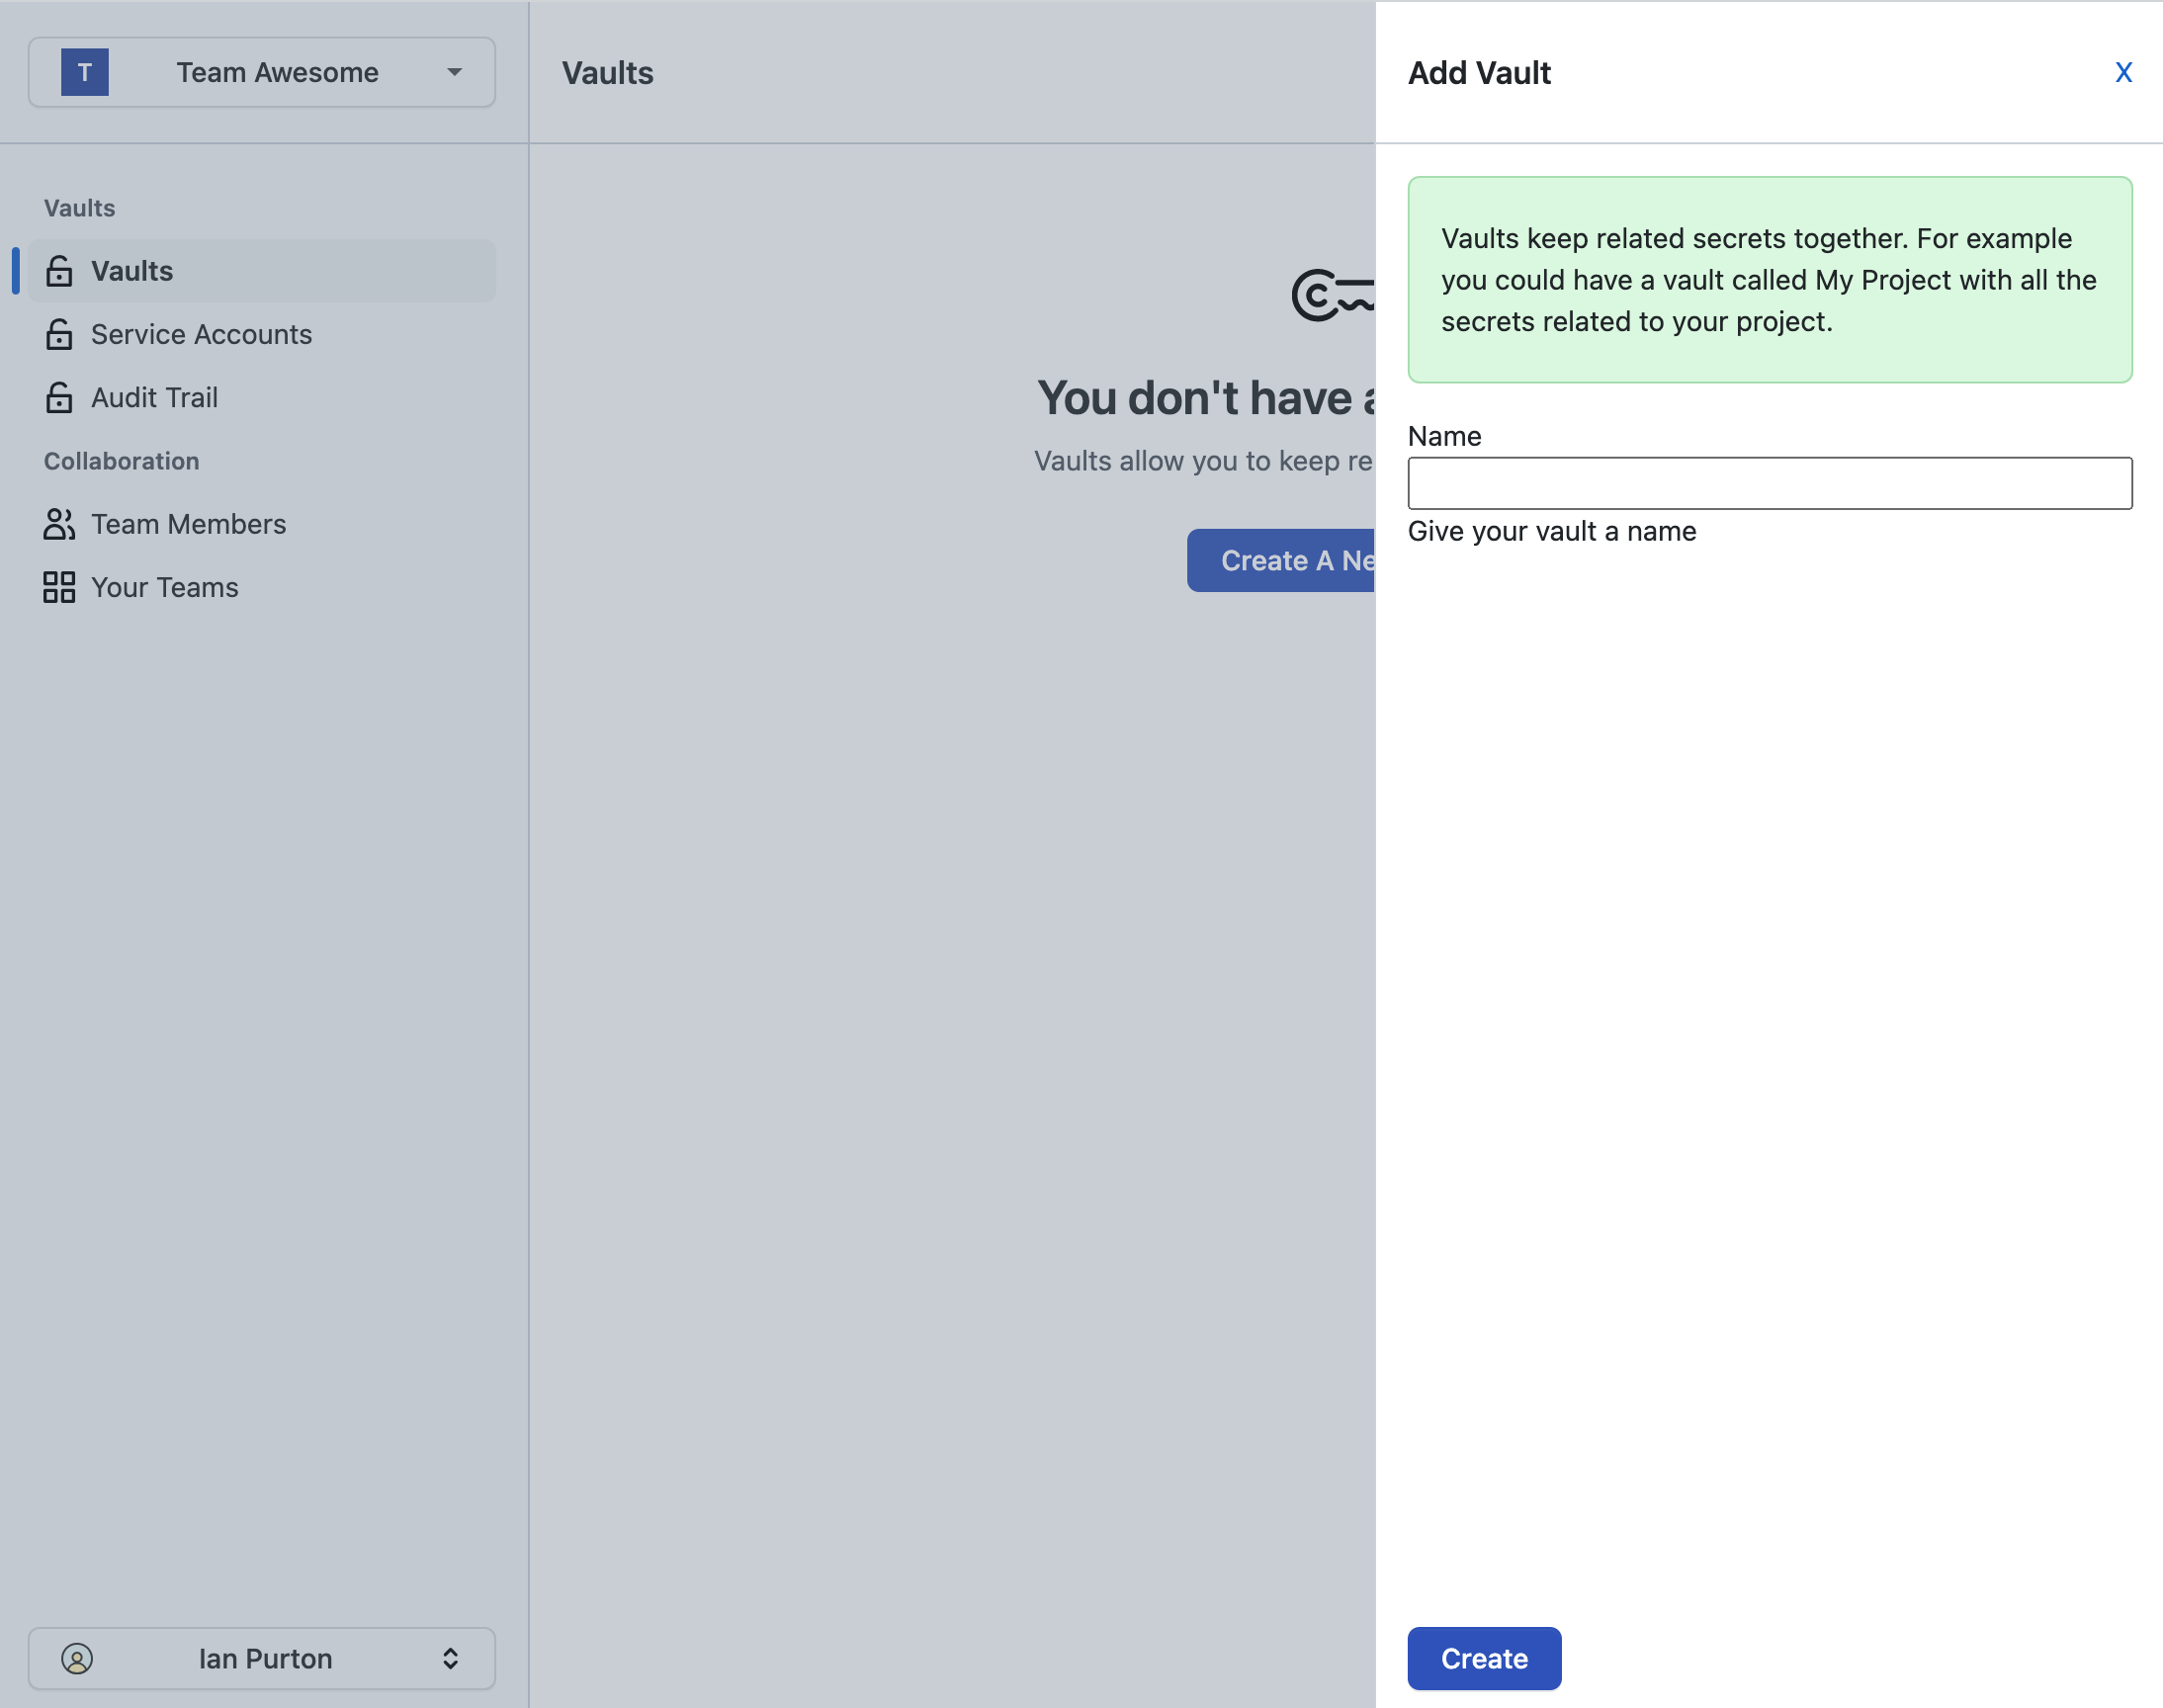Click the Your Teams grid icon
Viewport: 2163px width, 1708px height.
pos(59,587)
